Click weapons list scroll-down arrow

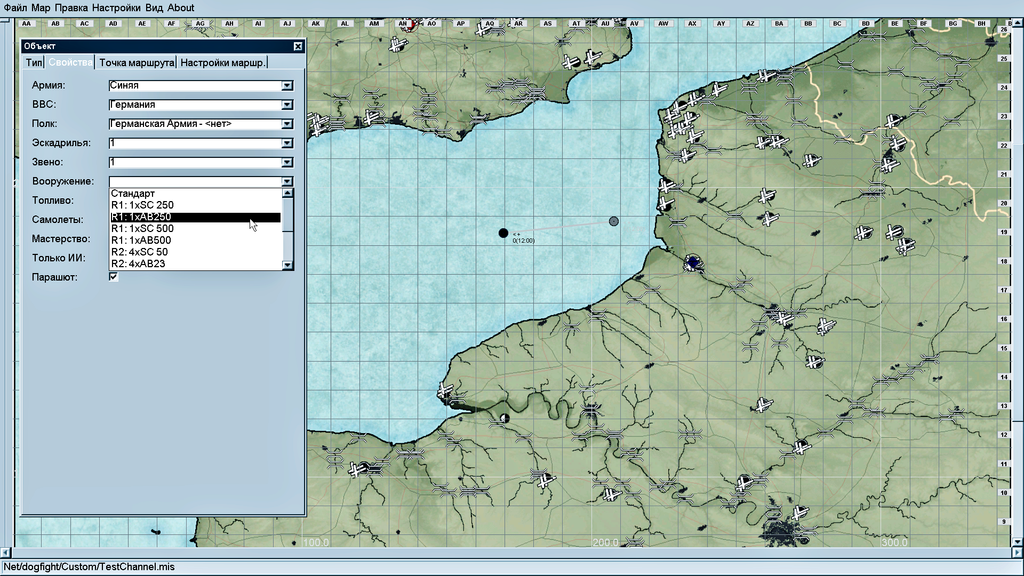click(287, 265)
